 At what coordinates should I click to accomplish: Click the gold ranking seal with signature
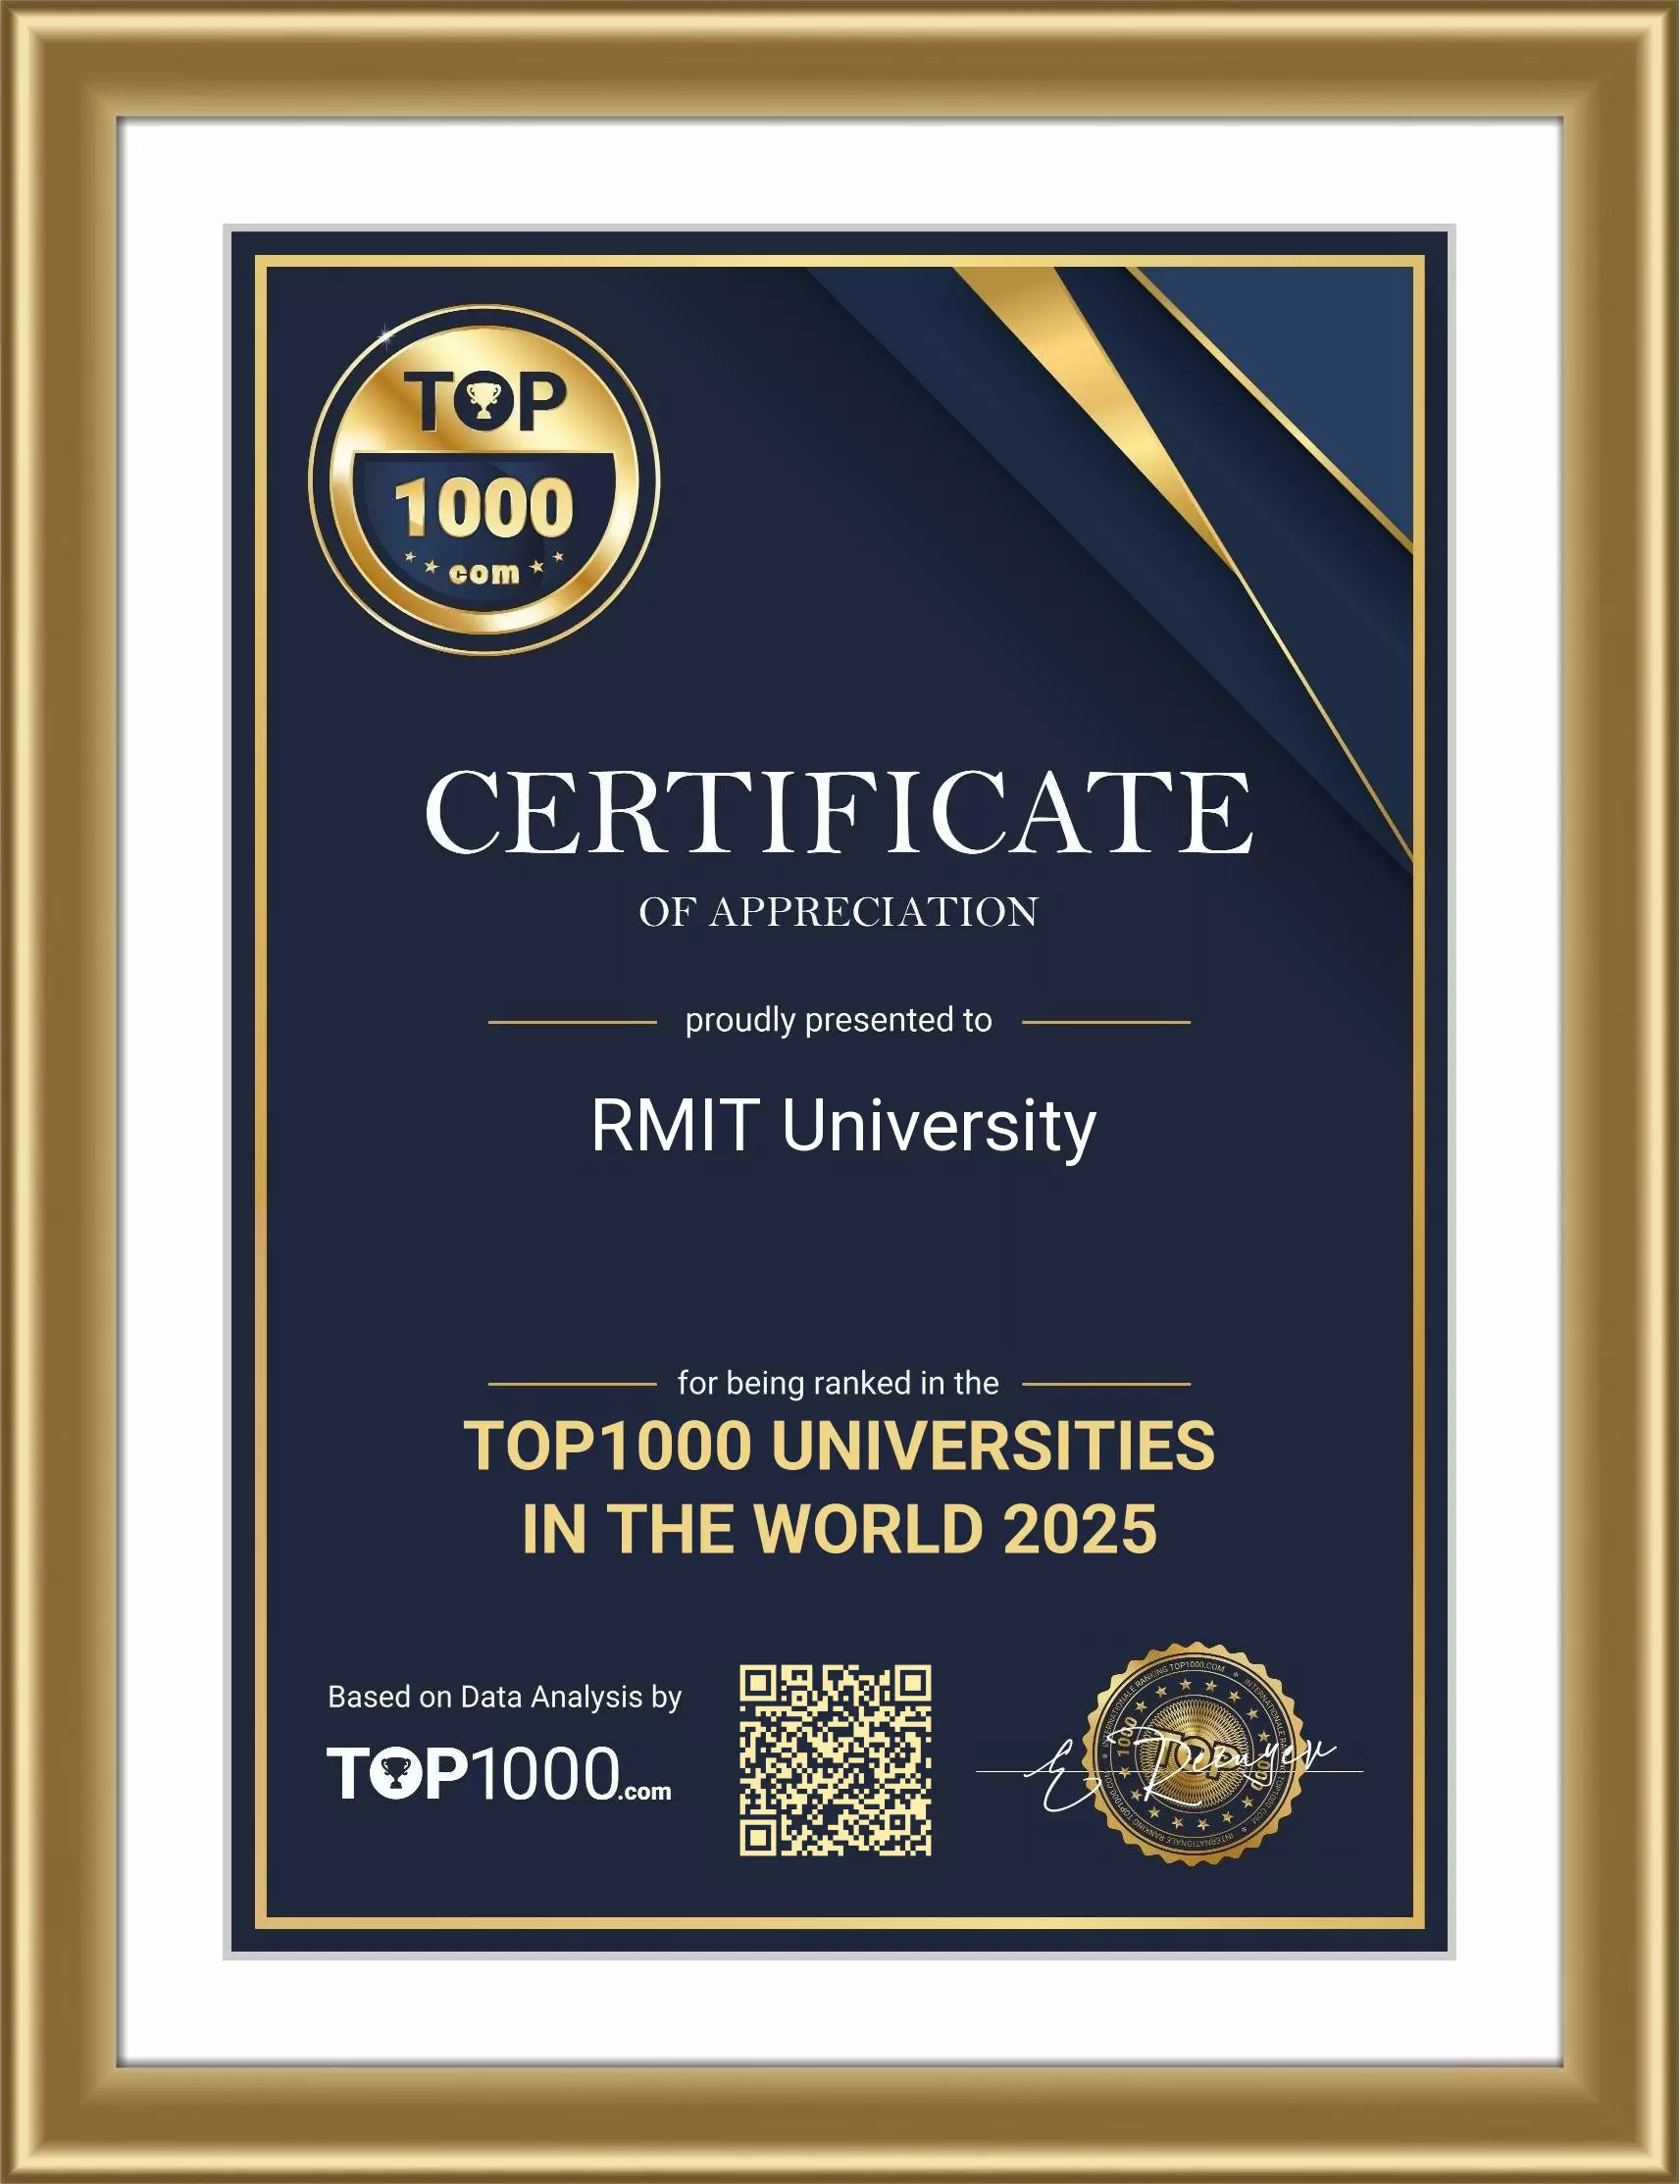click(1194, 1755)
